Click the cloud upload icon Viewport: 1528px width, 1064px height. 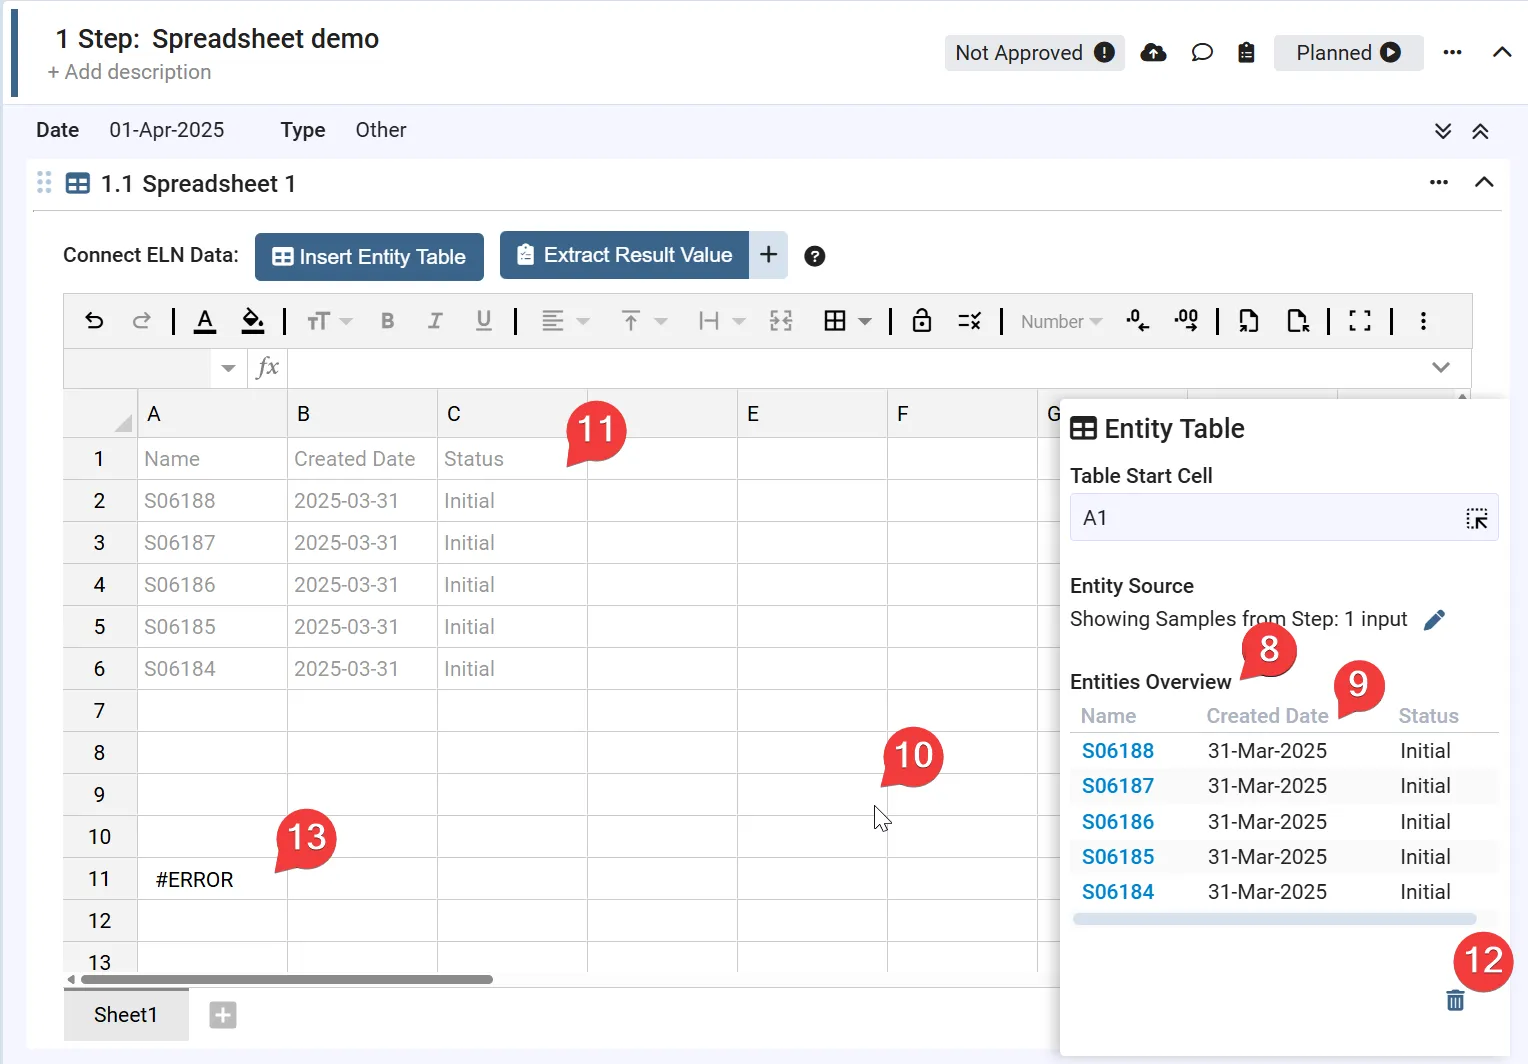(1153, 53)
